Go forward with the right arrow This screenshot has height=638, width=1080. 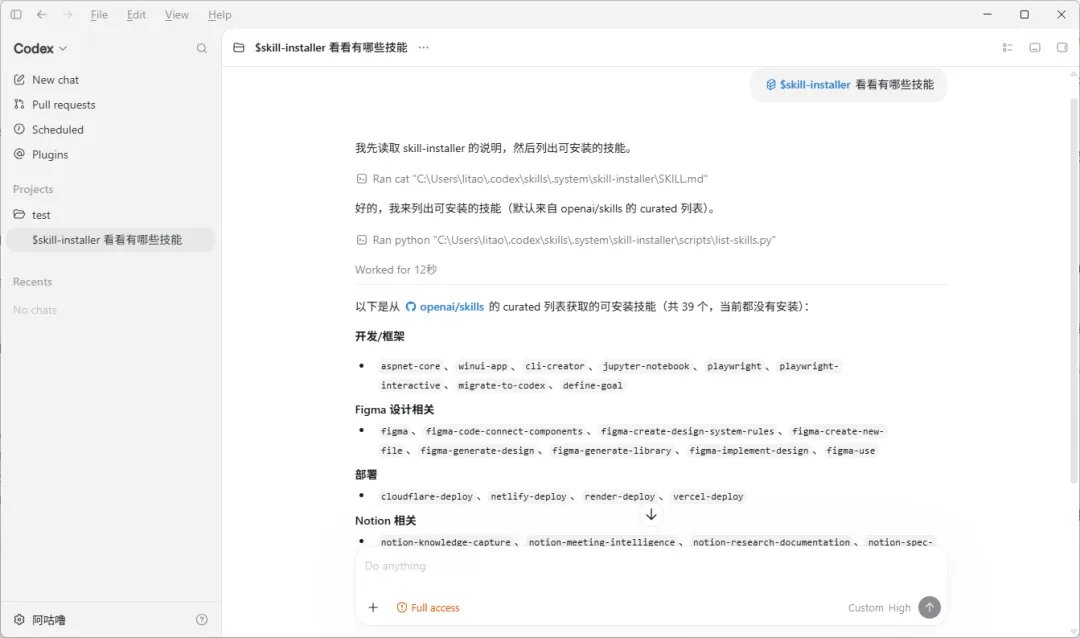point(68,14)
